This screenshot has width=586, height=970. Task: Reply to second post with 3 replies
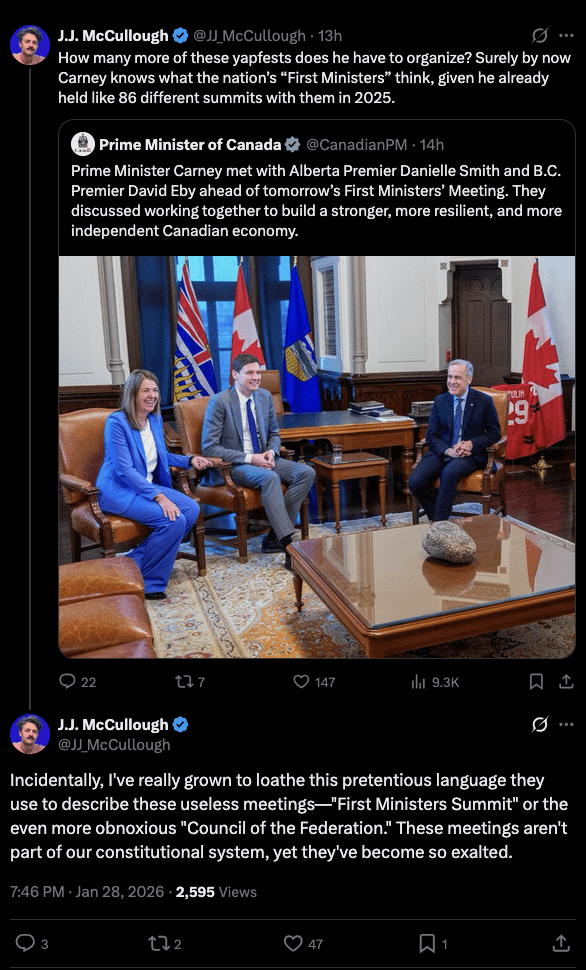25,943
